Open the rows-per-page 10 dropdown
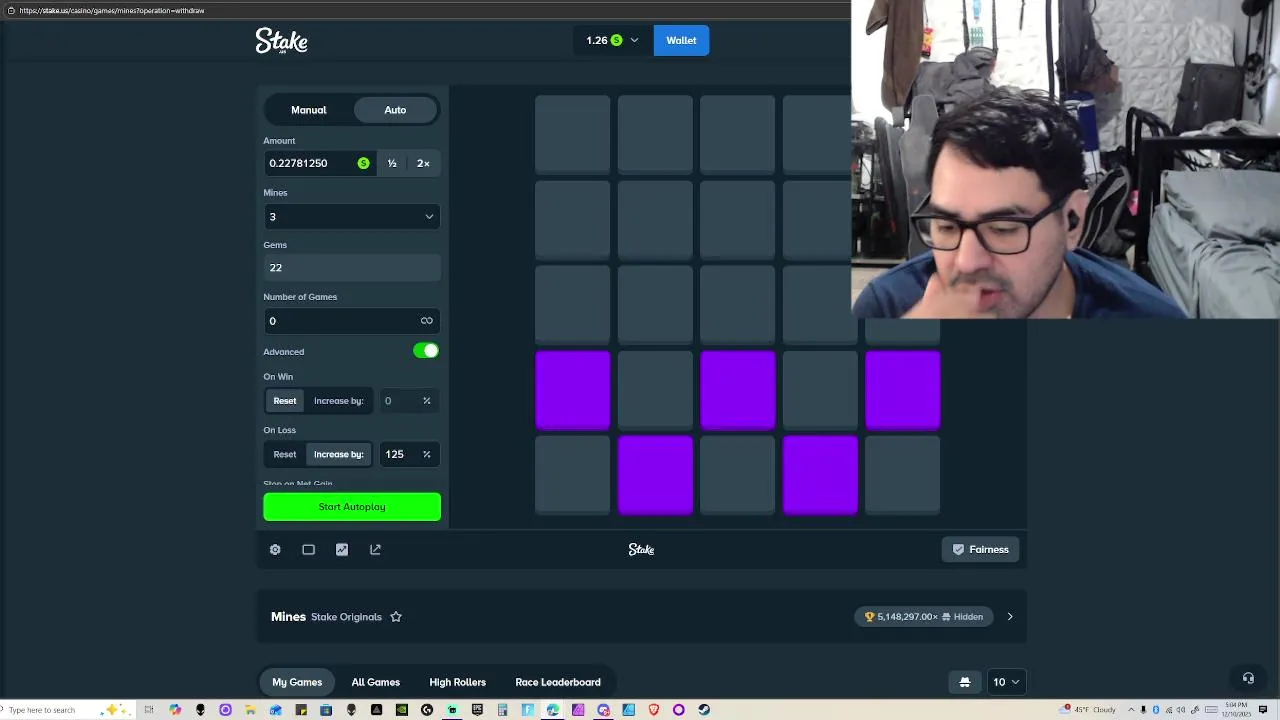Image resolution: width=1280 pixels, height=720 pixels. (1006, 682)
